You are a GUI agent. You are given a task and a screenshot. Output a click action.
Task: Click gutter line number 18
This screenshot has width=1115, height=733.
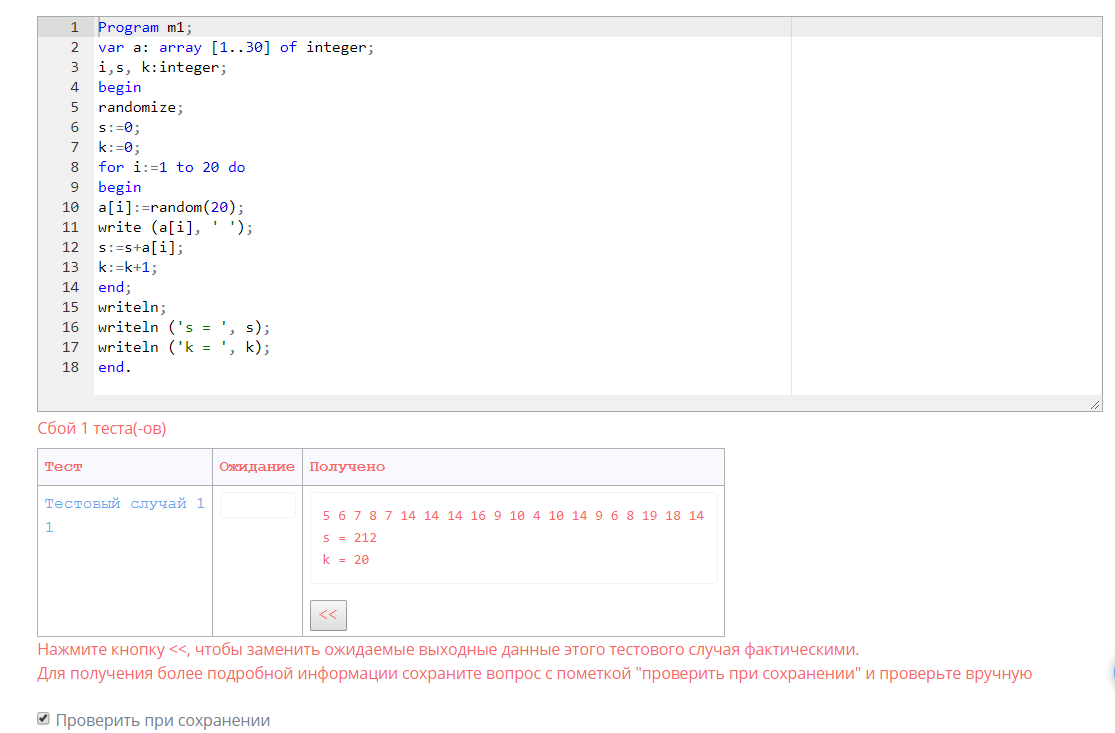click(x=70, y=367)
